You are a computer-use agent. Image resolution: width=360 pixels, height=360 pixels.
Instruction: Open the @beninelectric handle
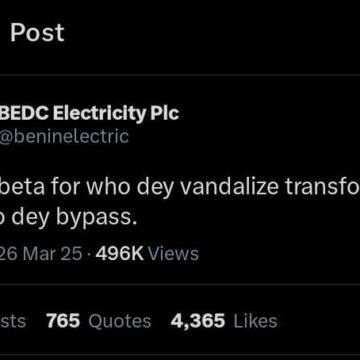point(64,137)
